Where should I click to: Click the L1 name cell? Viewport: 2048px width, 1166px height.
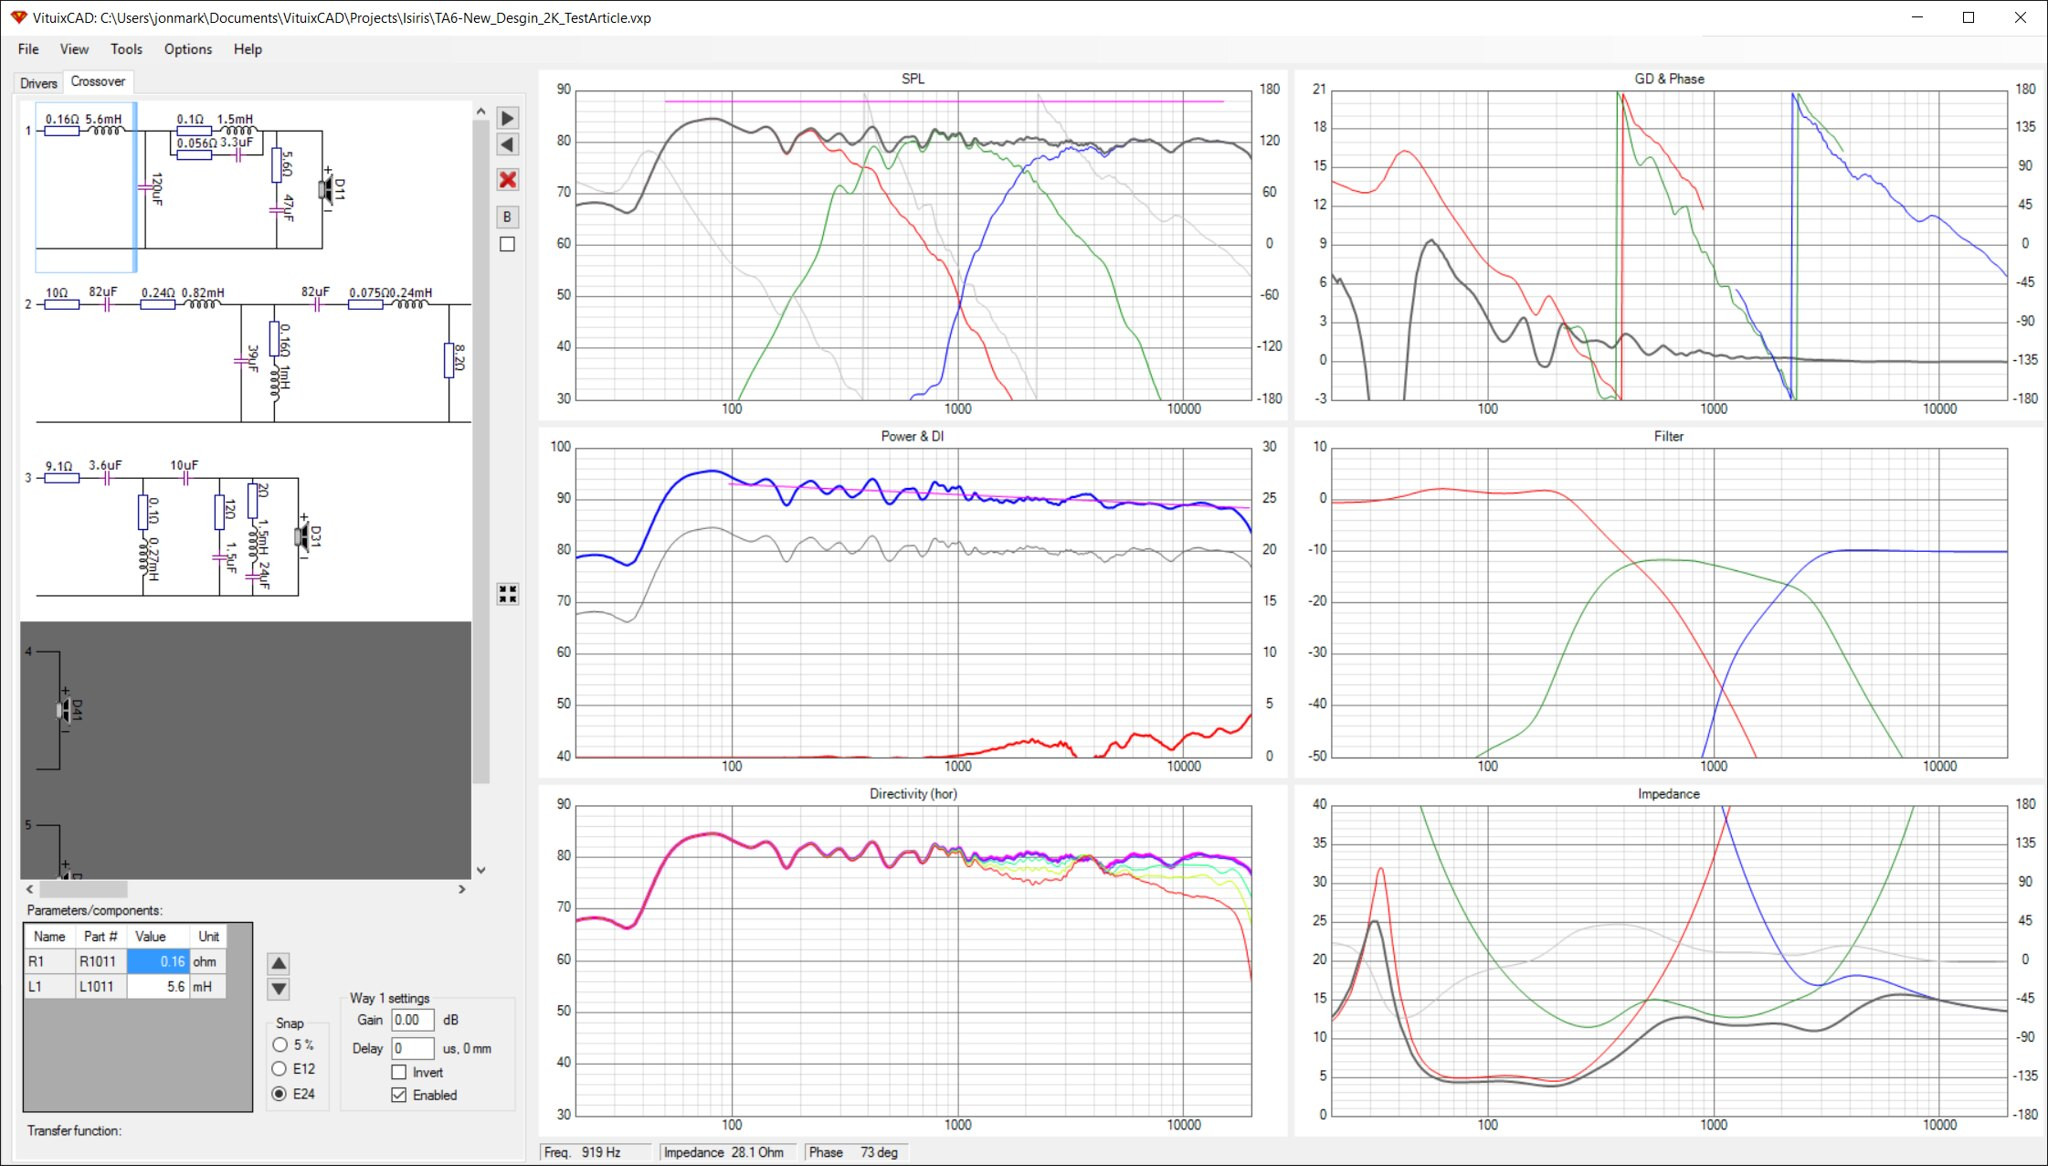point(50,987)
